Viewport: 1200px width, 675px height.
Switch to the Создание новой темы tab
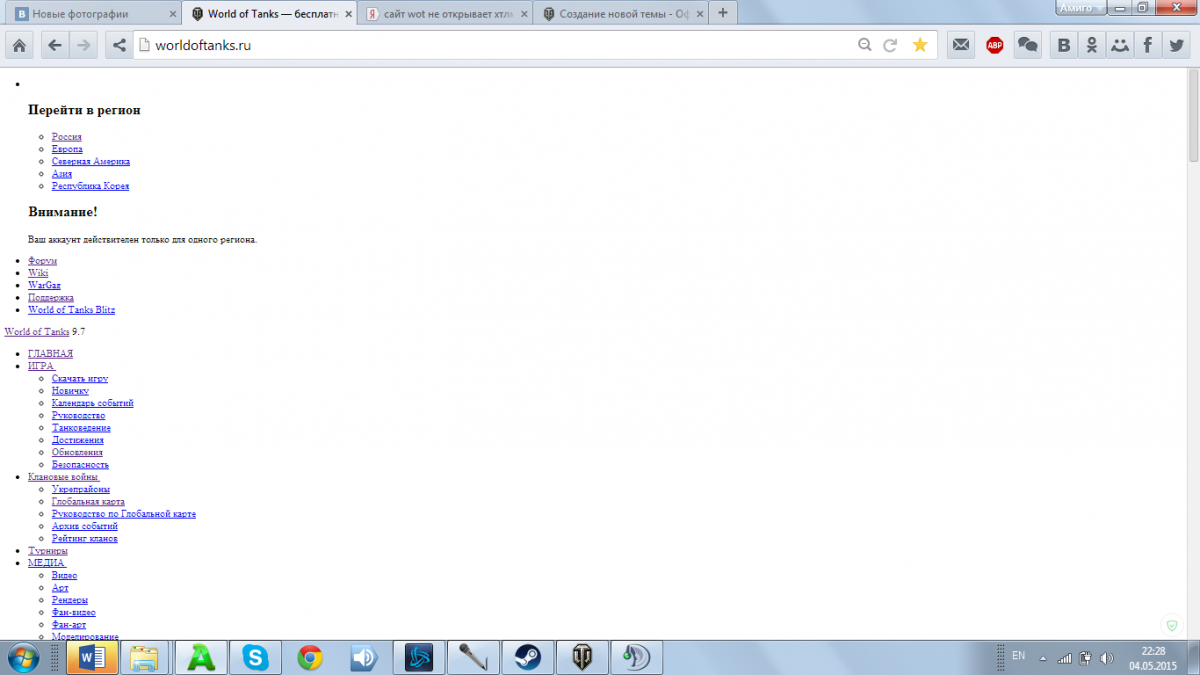tap(620, 14)
